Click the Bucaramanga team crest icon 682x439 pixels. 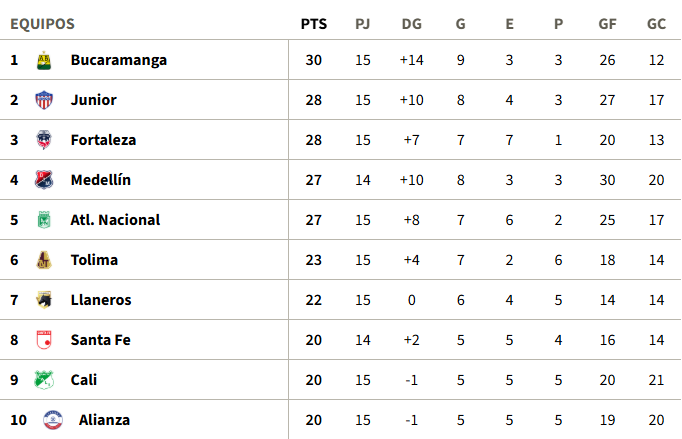point(44,60)
